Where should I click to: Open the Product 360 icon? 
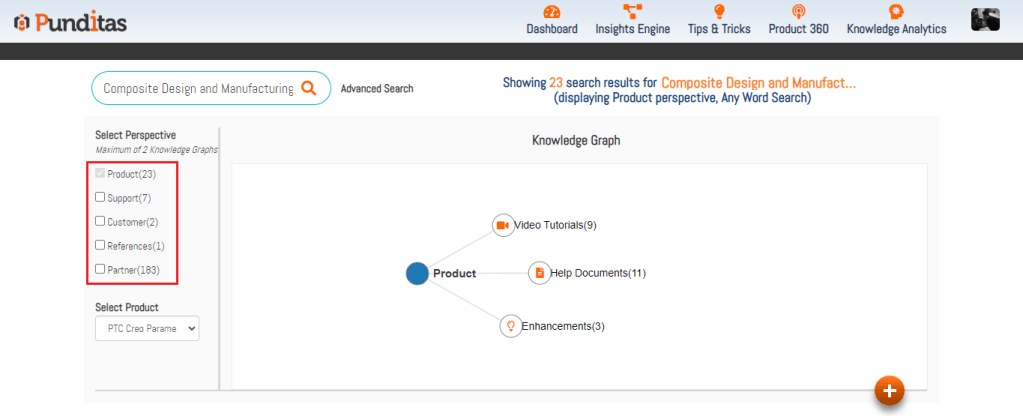coord(798,12)
